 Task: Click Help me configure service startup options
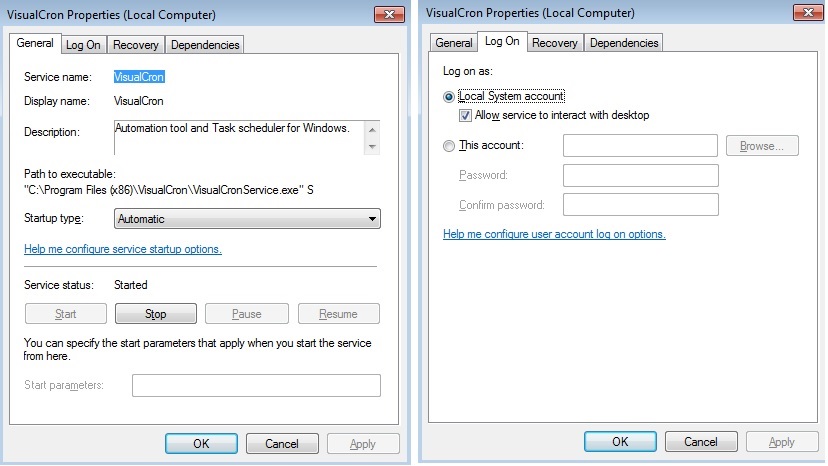click(x=123, y=249)
